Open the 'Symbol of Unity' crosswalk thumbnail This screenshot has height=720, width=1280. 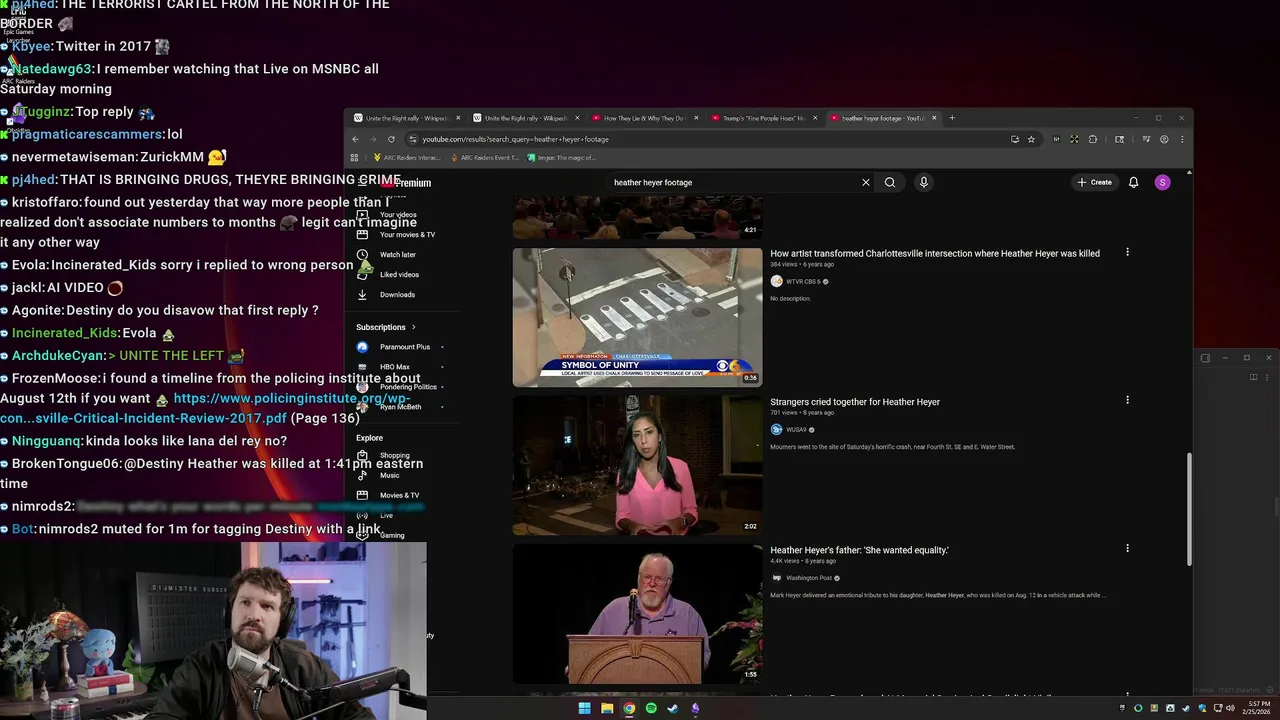pyautogui.click(x=637, y=317)
